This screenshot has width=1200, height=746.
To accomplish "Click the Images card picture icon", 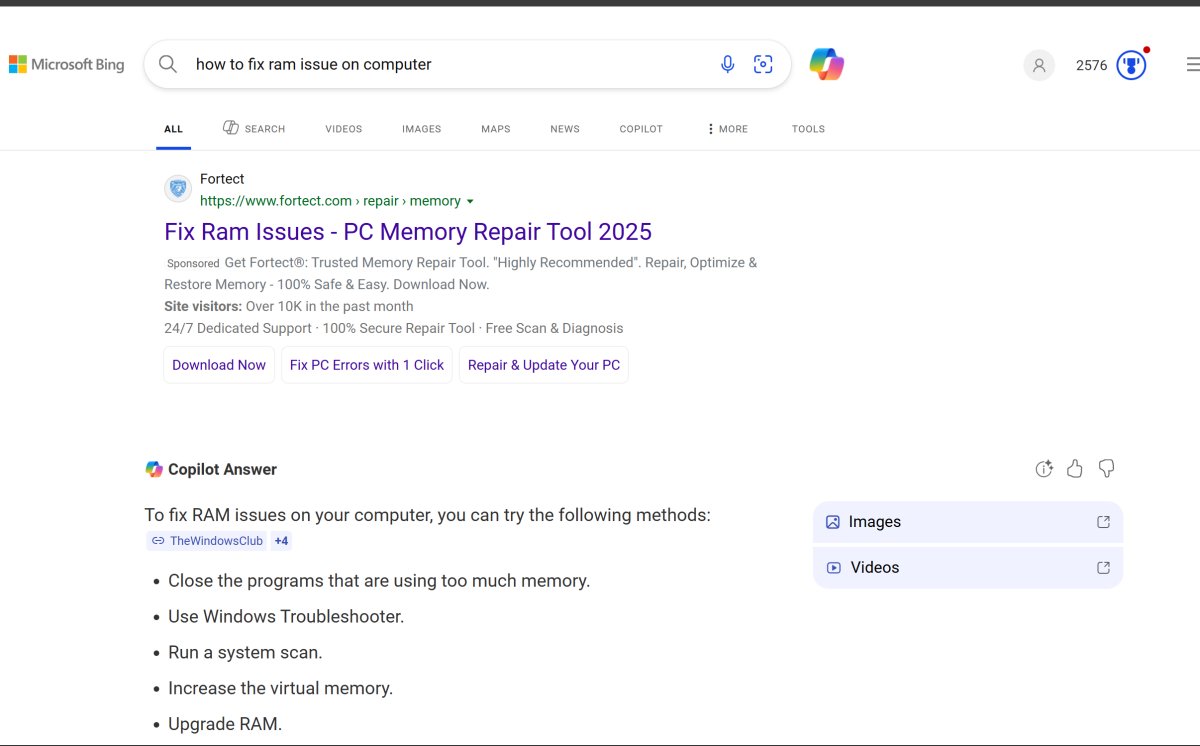I will pos(832,522).
